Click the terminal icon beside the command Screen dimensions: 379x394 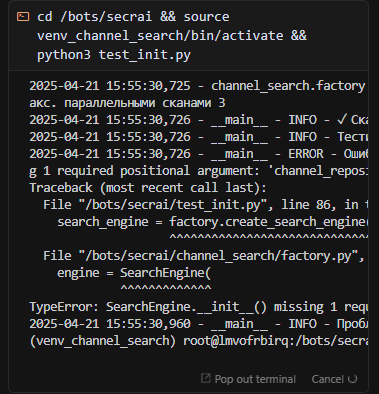coord(23,16)
